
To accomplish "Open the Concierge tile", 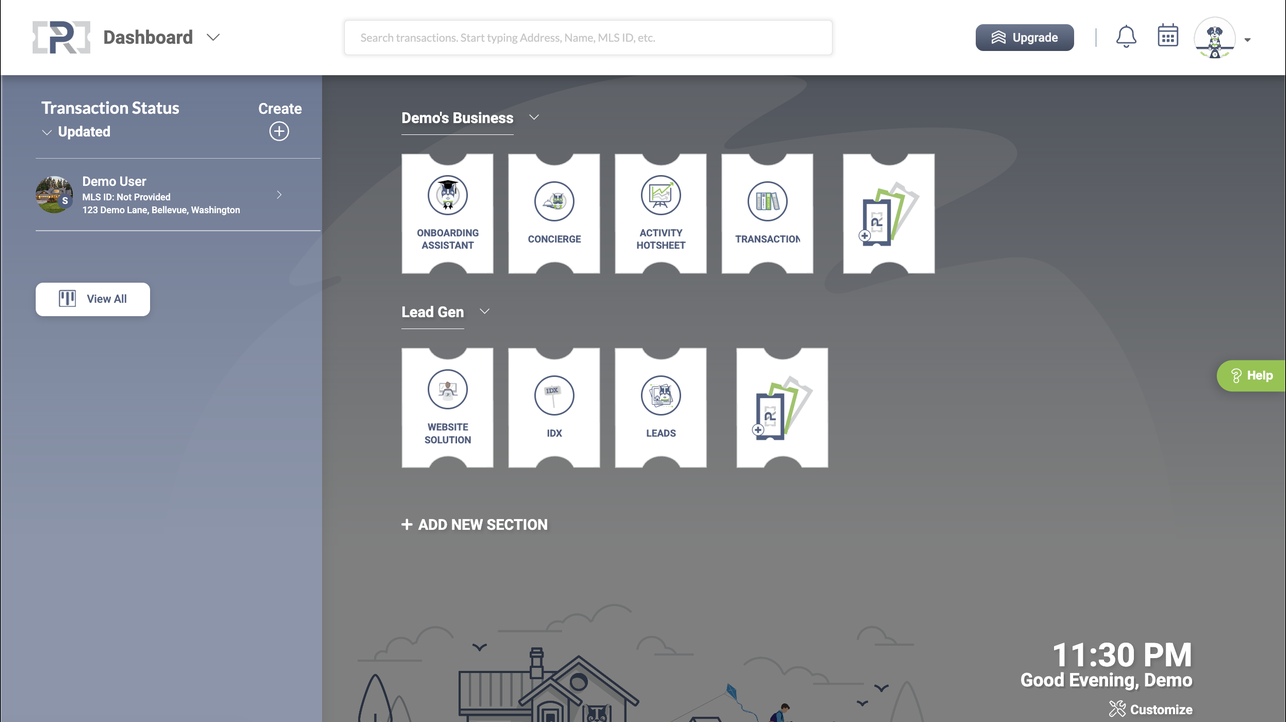I will (x=554, y=213).
